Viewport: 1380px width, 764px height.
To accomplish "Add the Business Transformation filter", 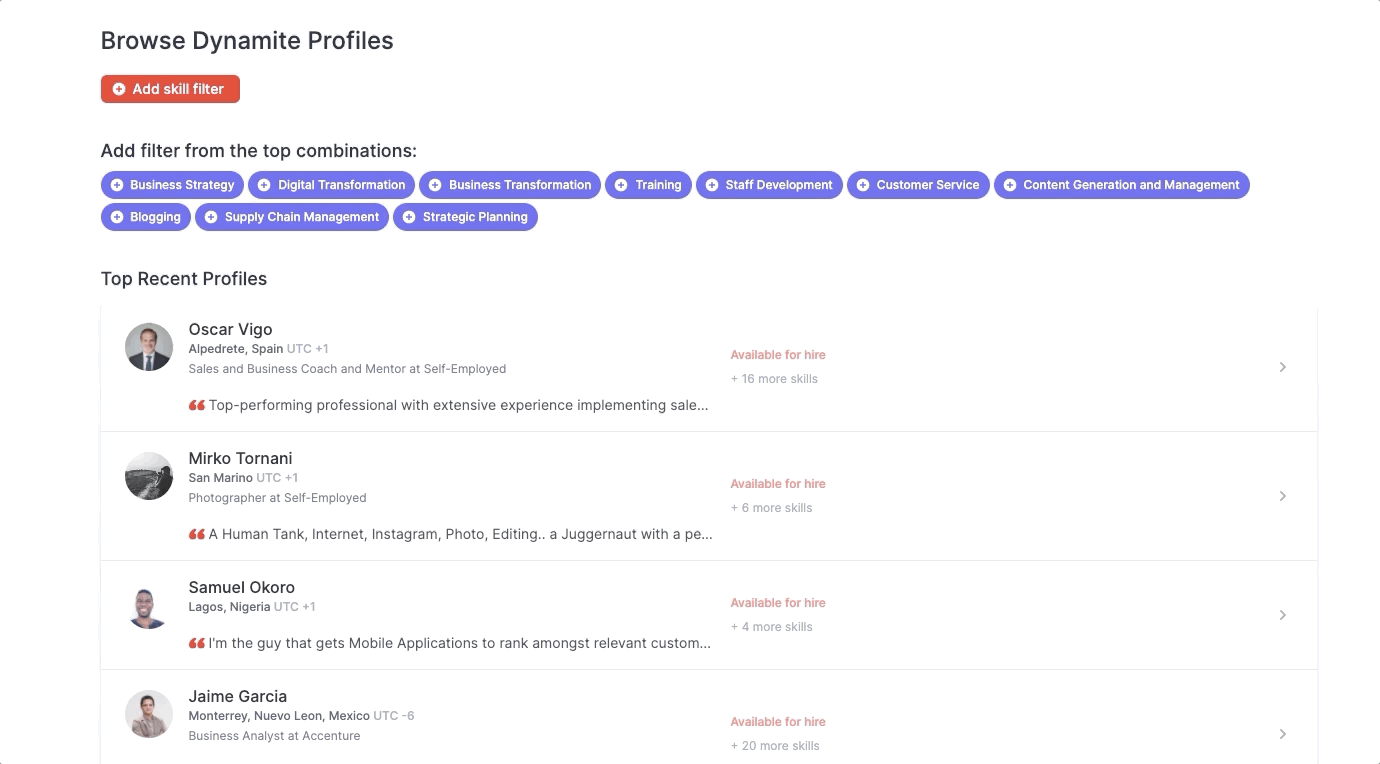I will tap(510, 185).
